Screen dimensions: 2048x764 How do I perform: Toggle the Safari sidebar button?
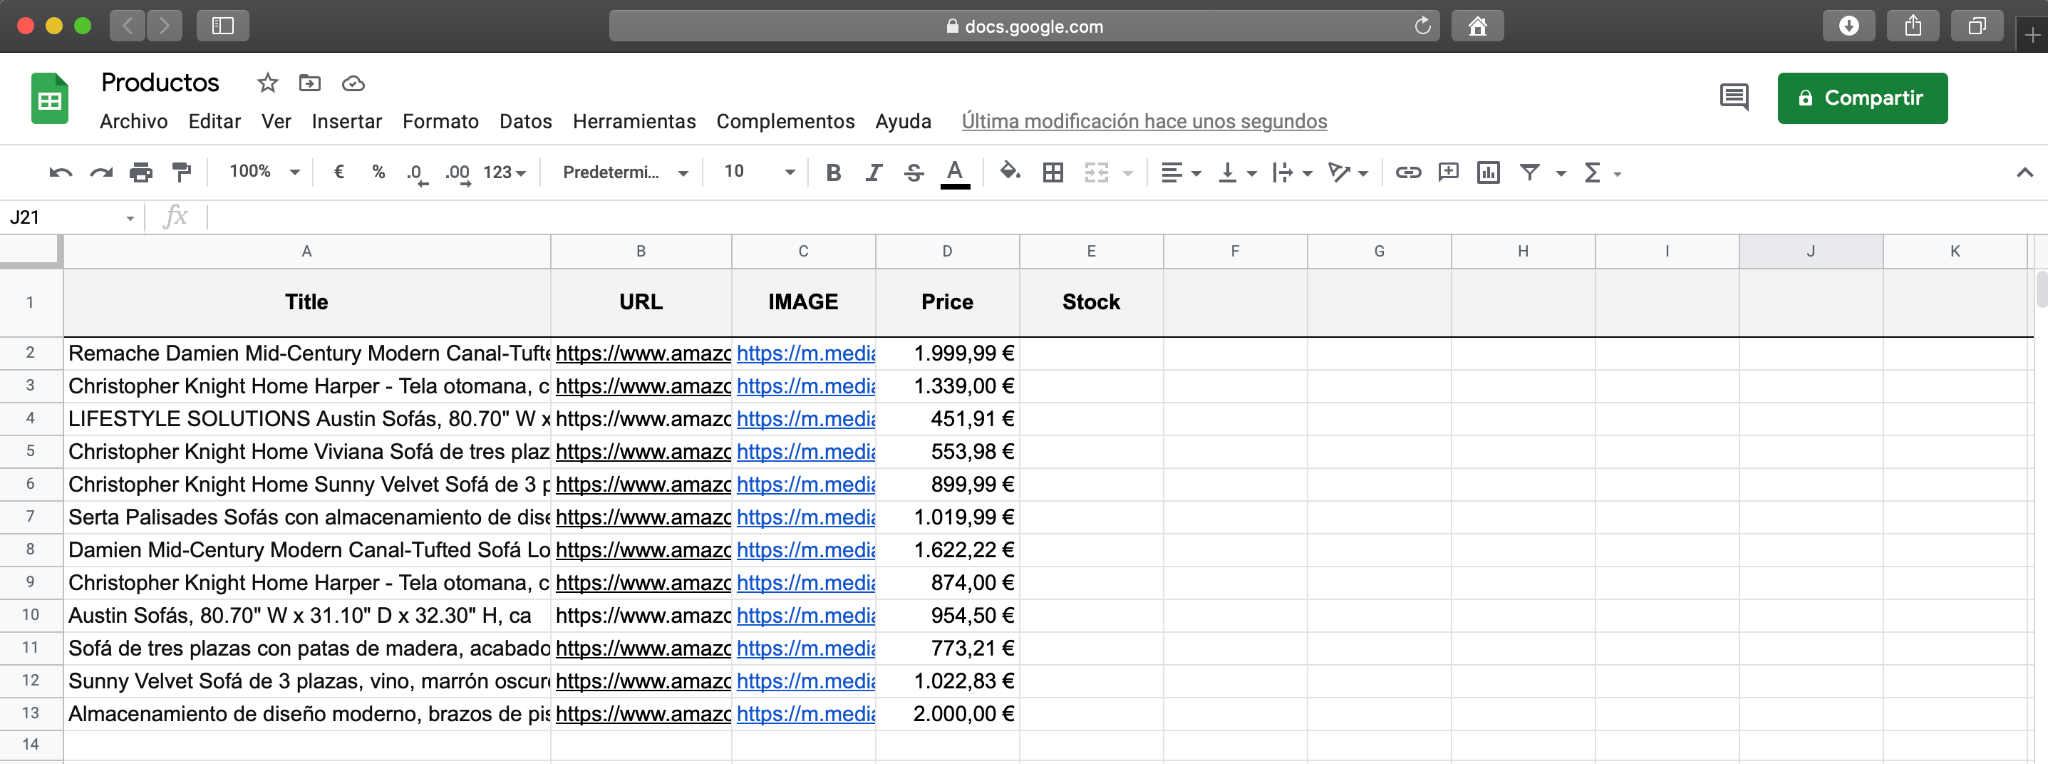click(x=223, y=26)
